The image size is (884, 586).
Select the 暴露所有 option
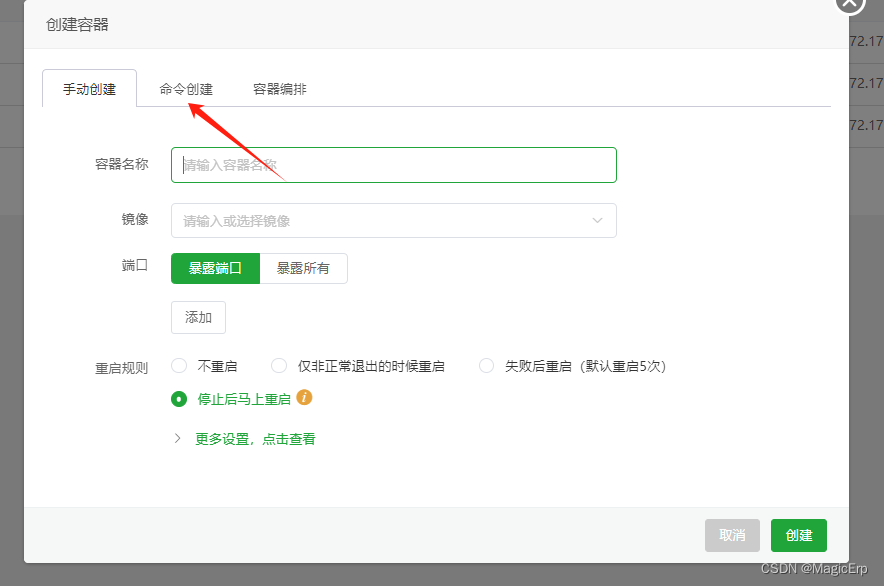tap(304, 268)
